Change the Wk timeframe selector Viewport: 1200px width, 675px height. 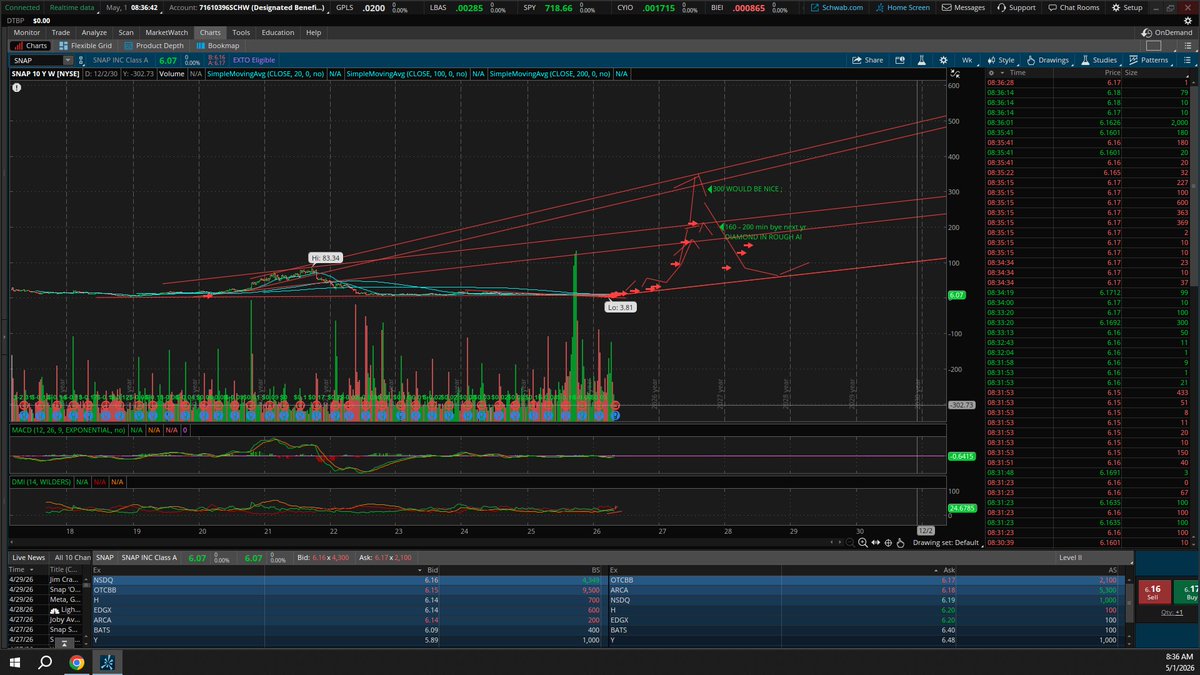click(969, 60)
